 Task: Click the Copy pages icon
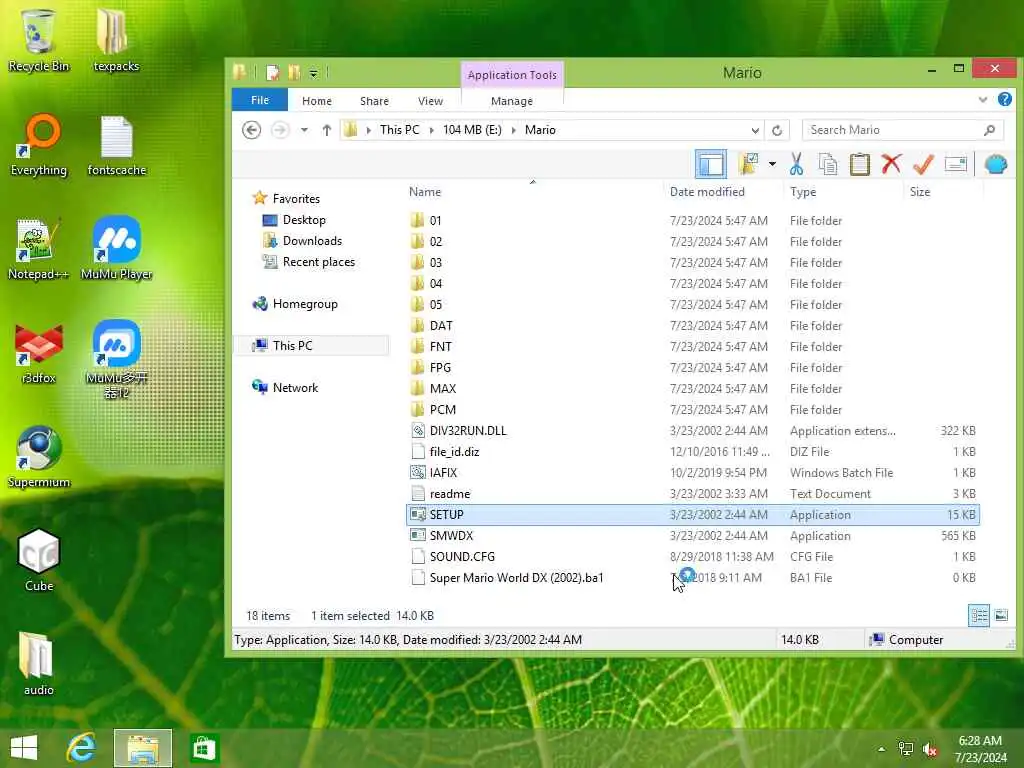tap(828, 164)
